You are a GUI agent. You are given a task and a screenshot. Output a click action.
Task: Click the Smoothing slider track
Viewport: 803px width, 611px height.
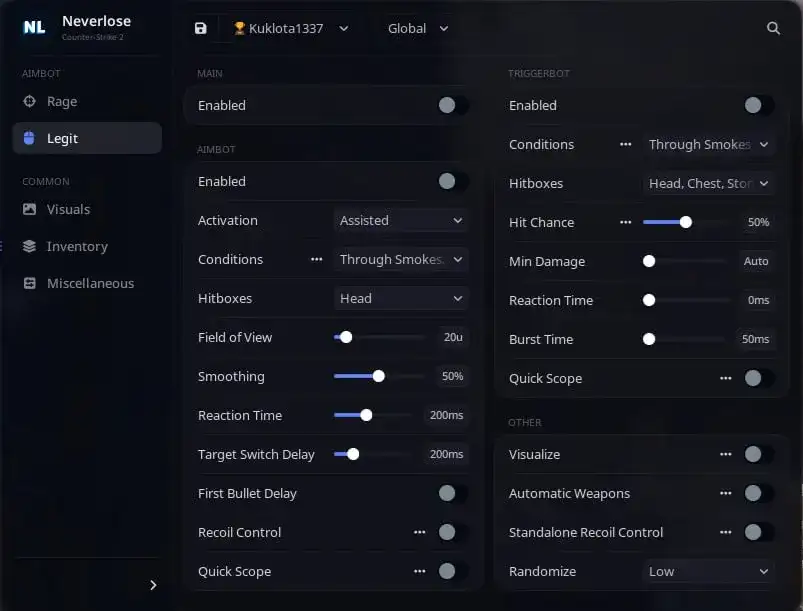pyautogui.click(x=372, y=376)
